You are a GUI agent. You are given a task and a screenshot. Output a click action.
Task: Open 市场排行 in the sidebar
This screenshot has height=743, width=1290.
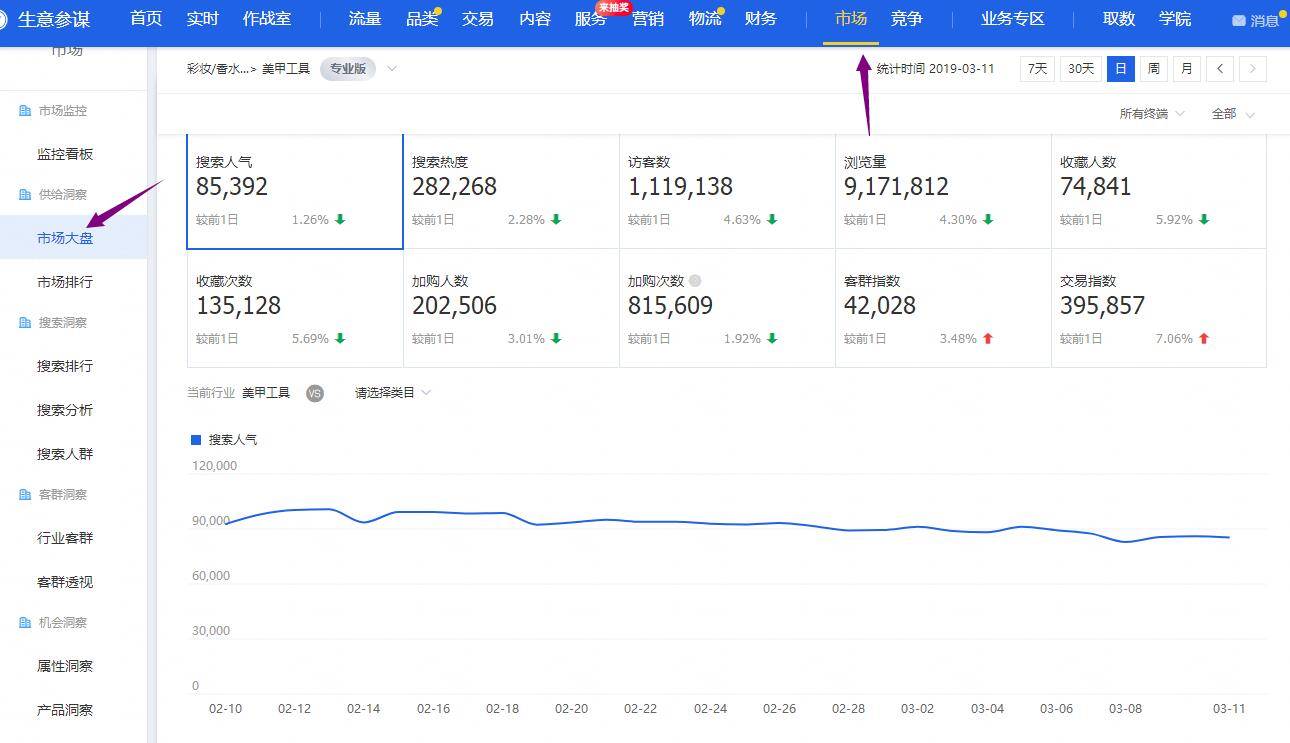coord(65,282)
